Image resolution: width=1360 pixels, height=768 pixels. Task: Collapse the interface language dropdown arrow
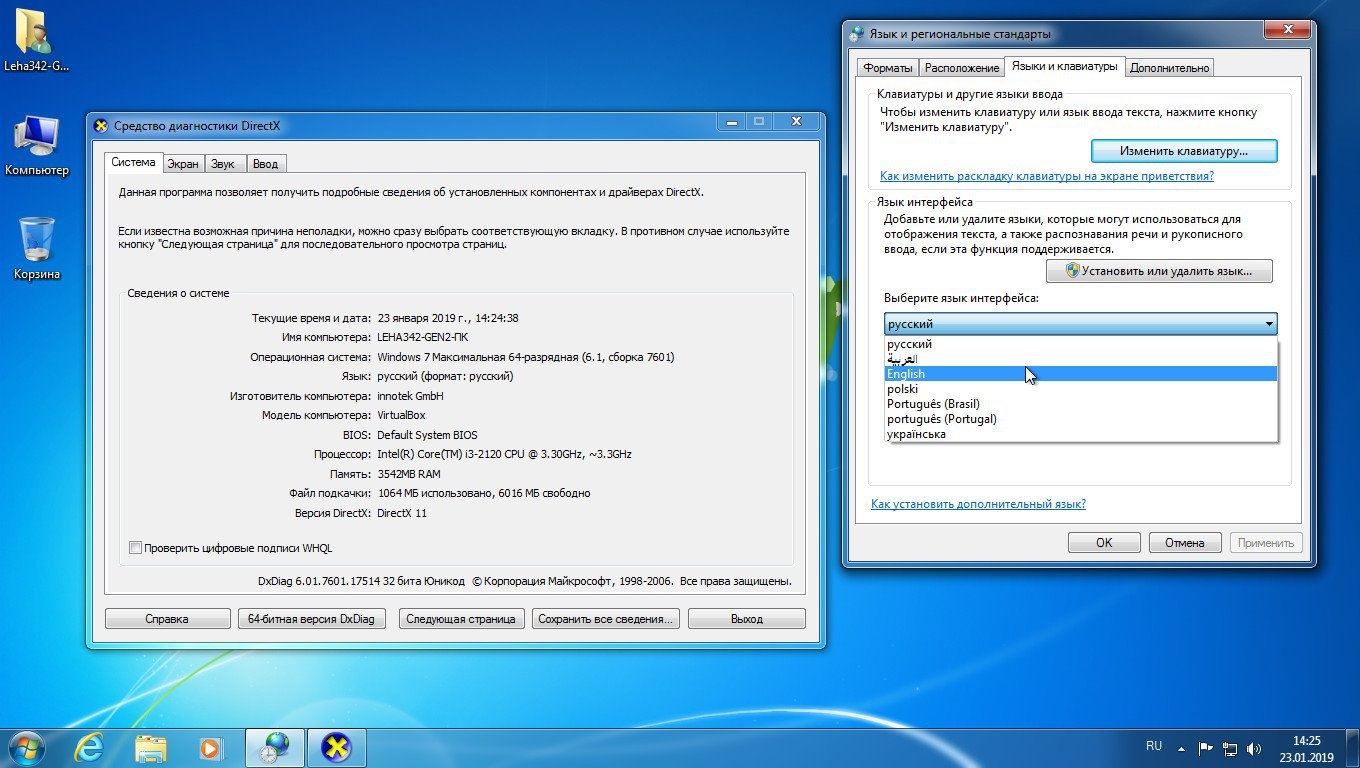pos(1268,324)
